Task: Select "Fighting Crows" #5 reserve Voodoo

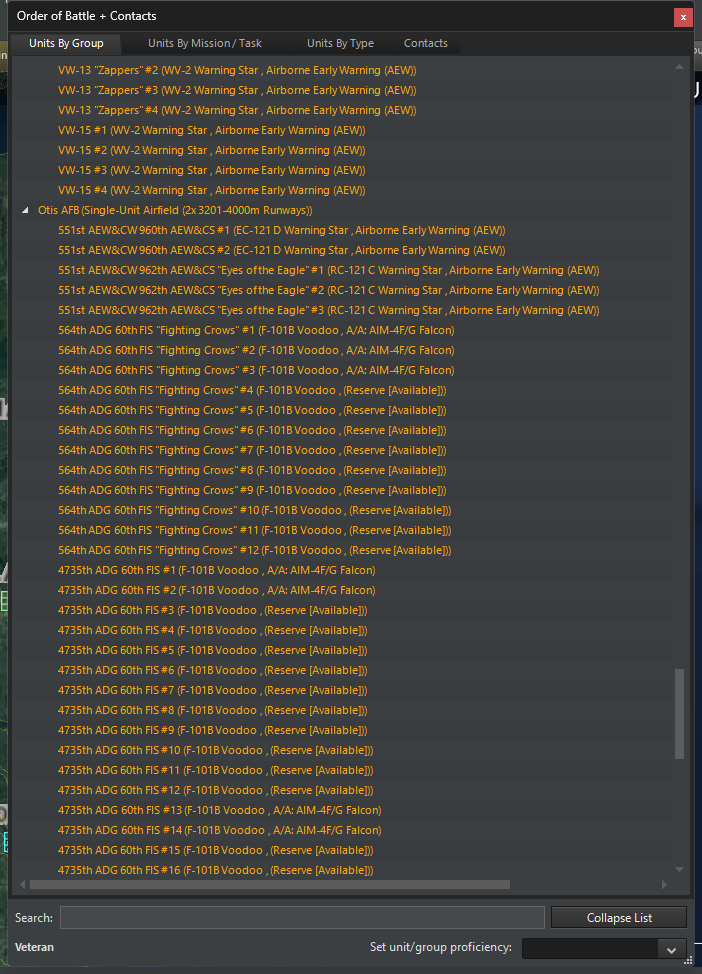Action: tap(252, 410)
